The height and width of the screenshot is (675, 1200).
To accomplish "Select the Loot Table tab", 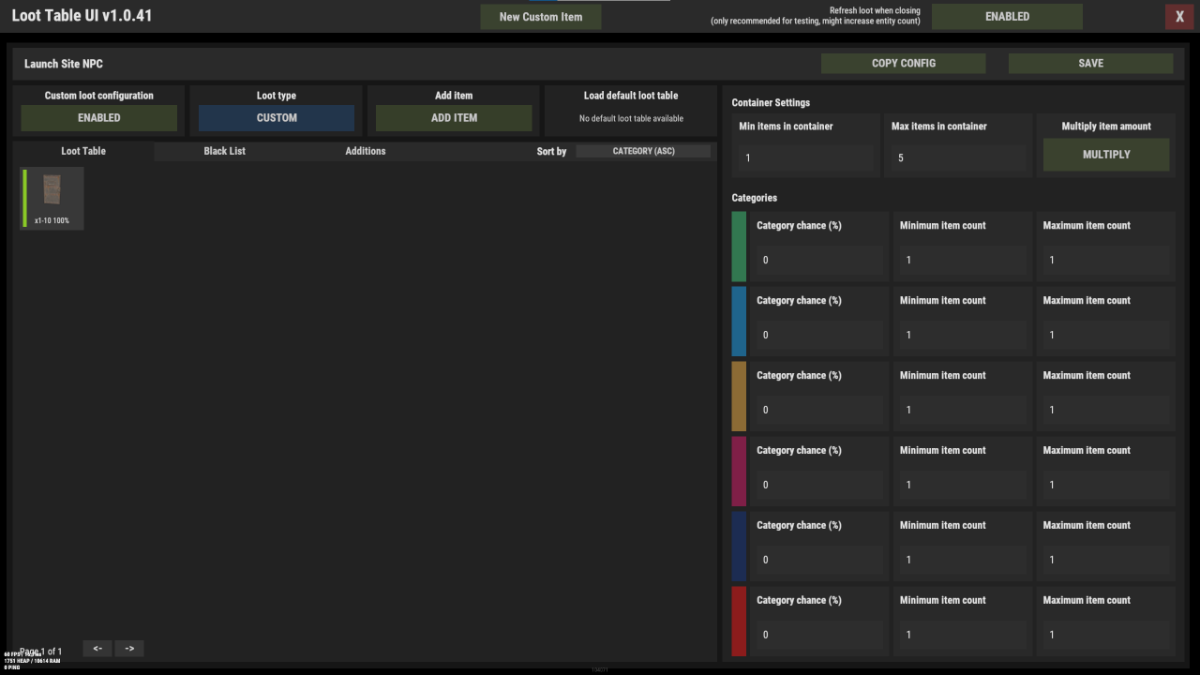I will click(x=83, y=152).
